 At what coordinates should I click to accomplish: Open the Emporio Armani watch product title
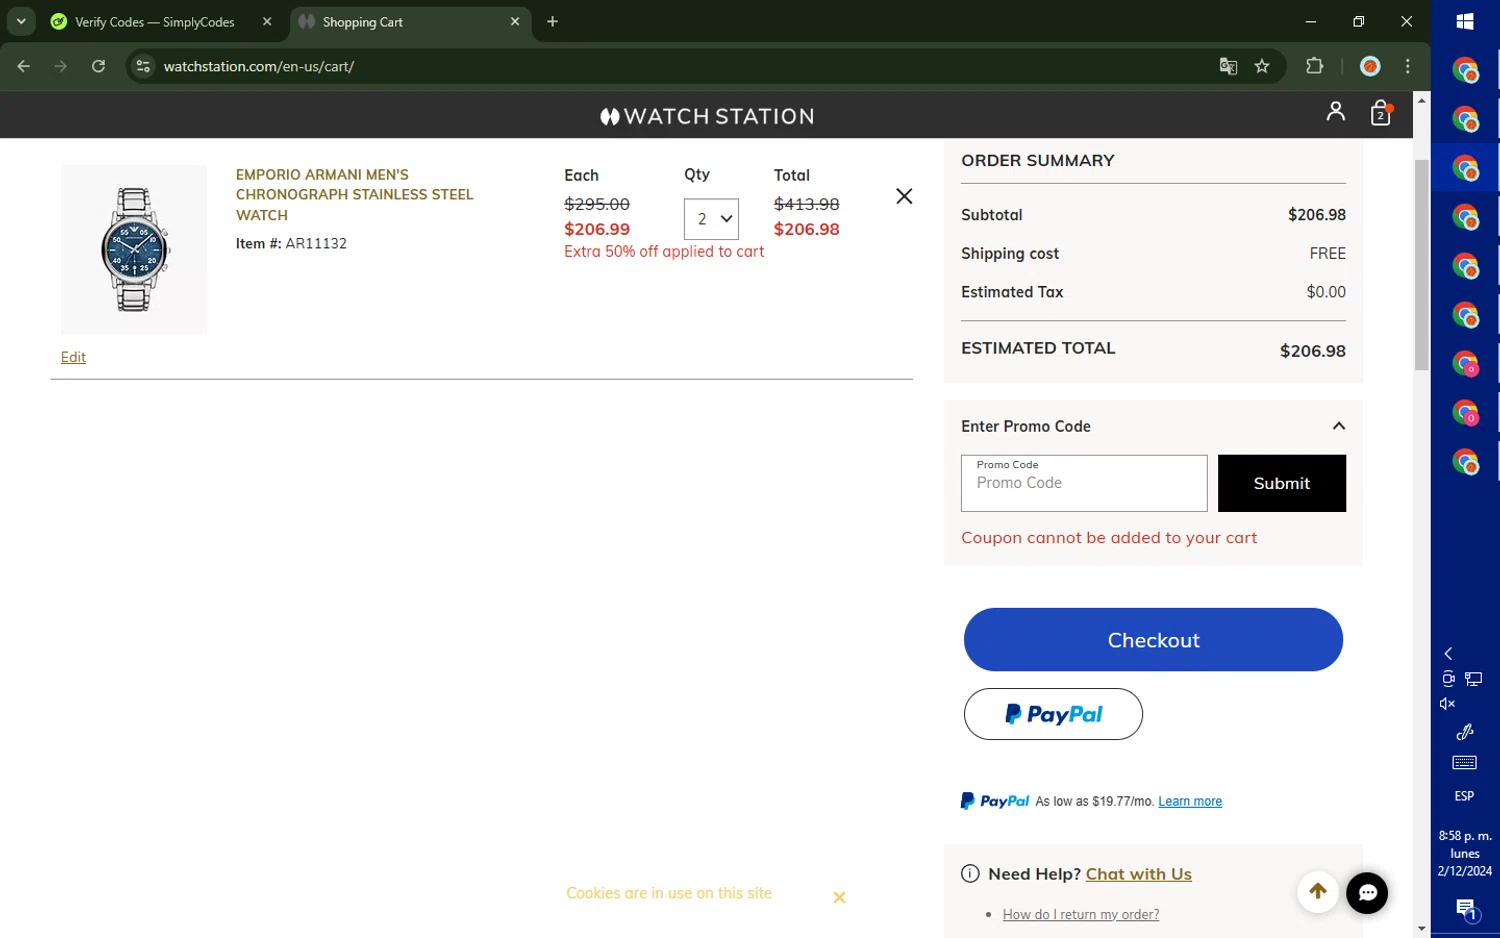(x=354, y=194)
